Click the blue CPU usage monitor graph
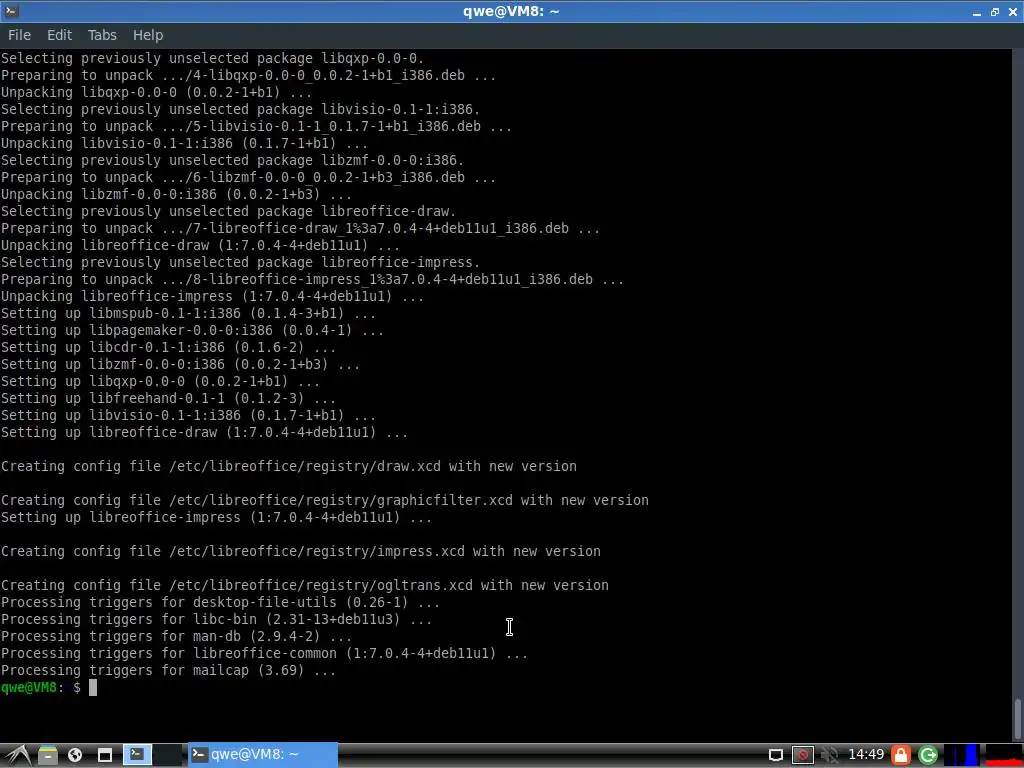Screen dimensions: 1024x768 (963, 755)
